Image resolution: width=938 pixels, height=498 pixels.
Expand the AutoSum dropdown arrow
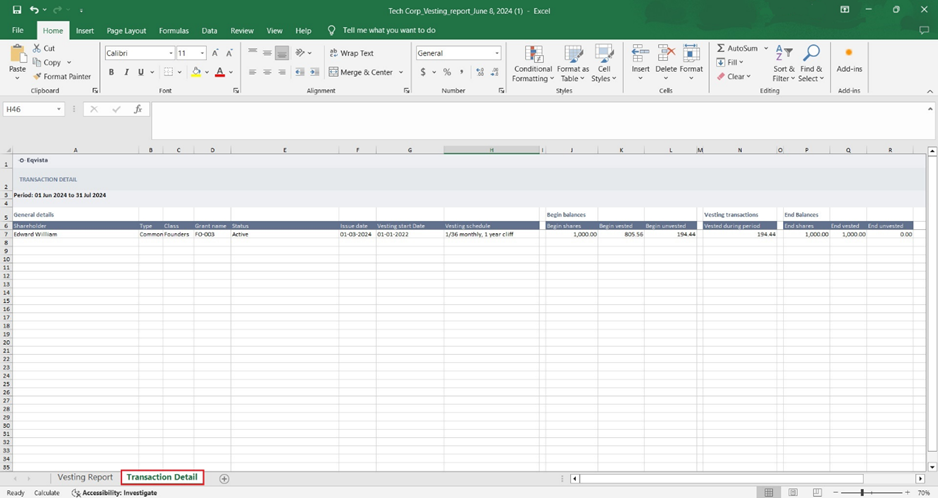click(766, 48)
